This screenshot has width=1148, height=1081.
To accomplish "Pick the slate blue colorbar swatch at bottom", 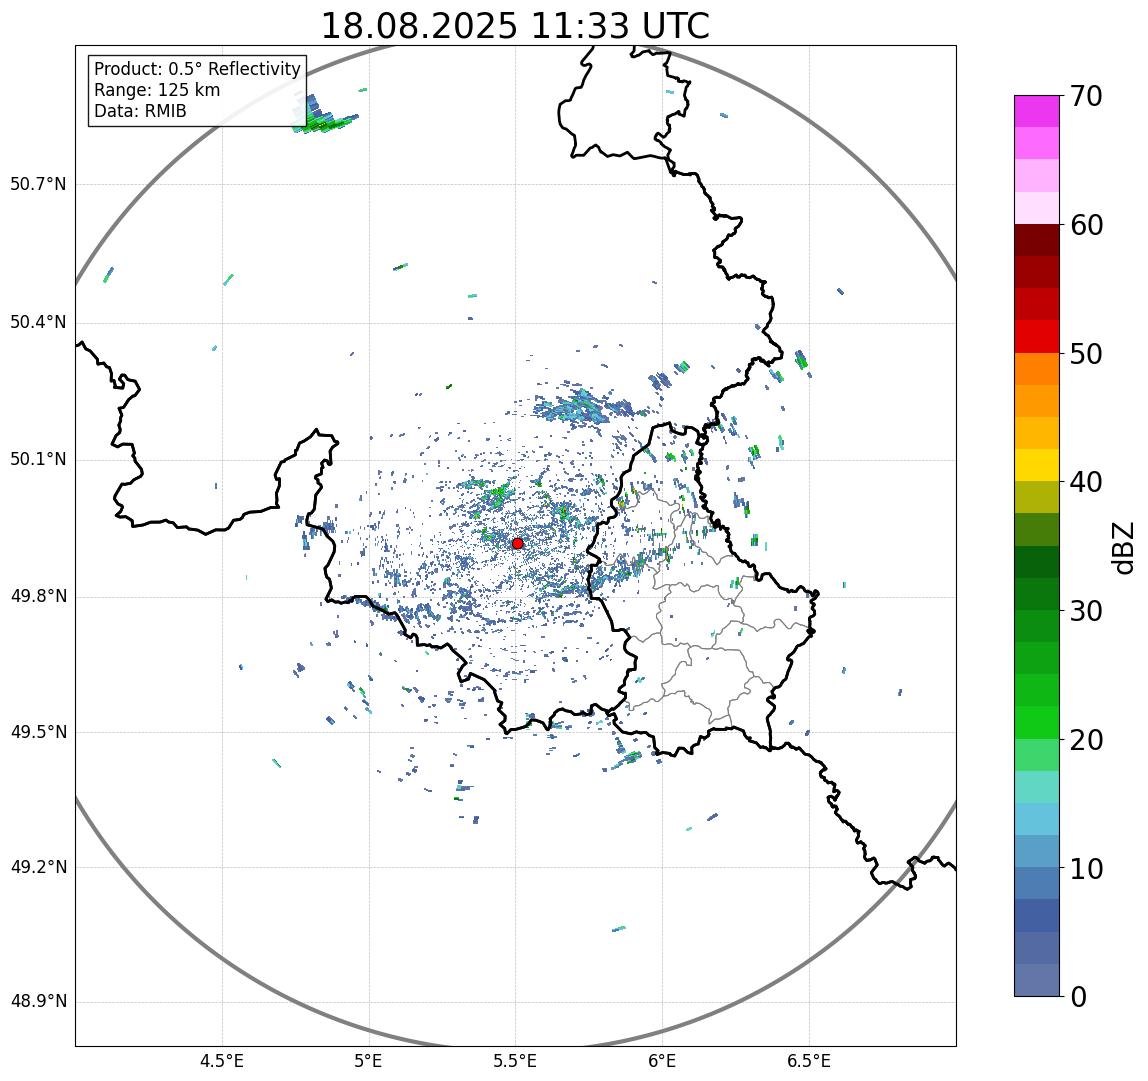I will click(1037, 981).
